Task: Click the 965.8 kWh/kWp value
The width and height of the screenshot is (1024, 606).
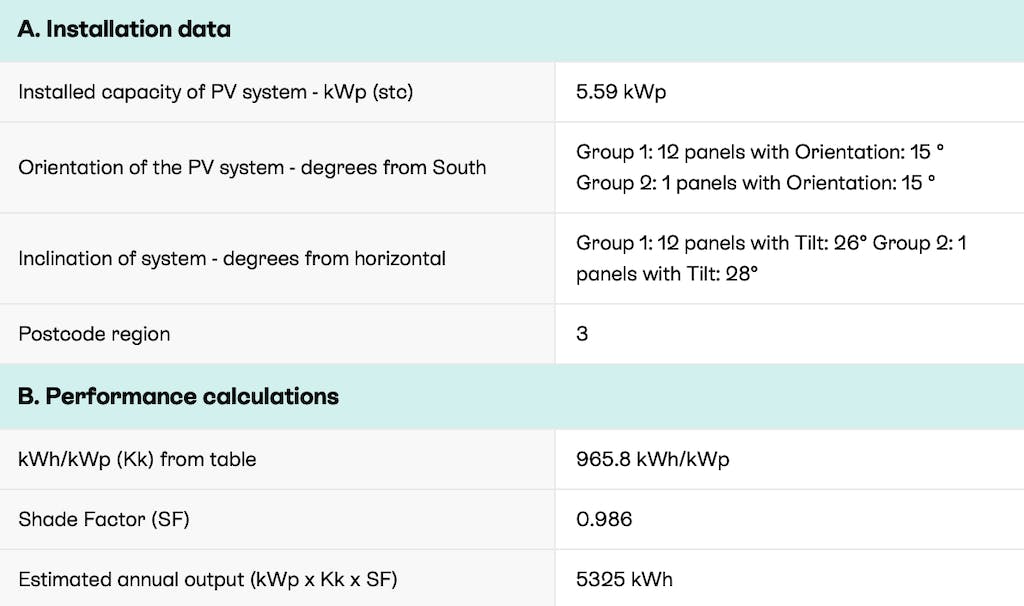Action: click(652, 460)
